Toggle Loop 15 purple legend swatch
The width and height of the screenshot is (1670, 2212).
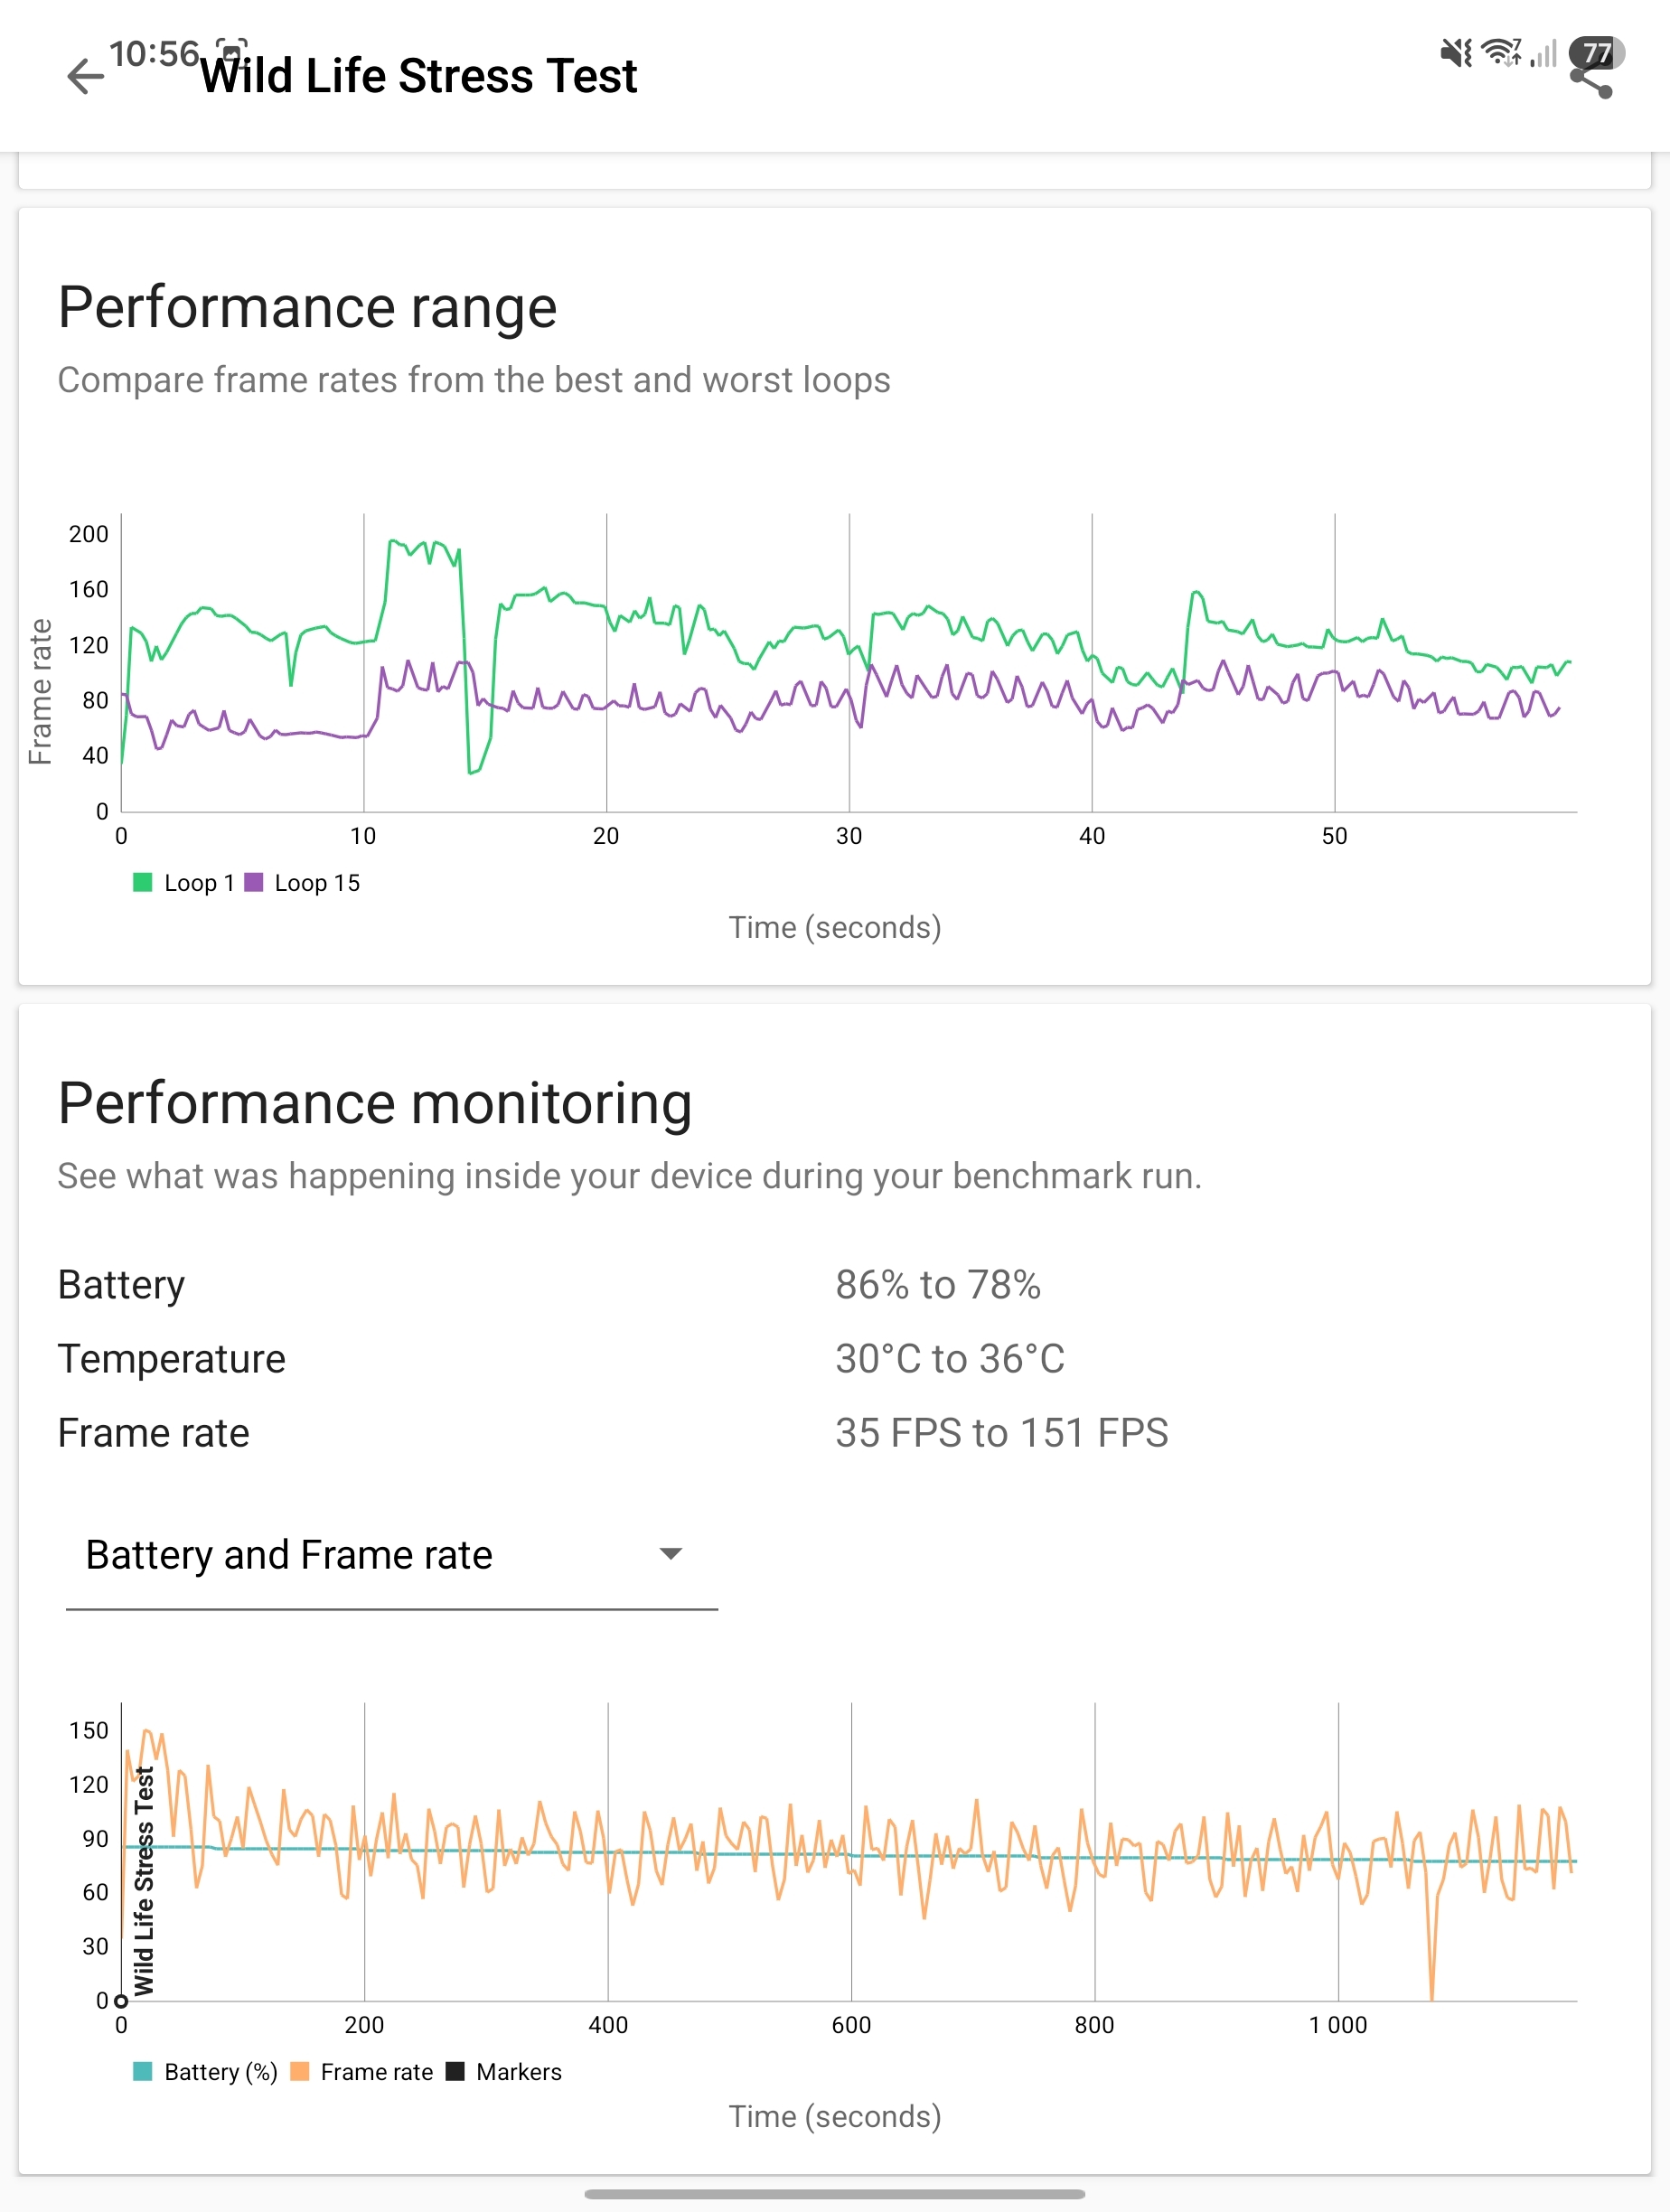point(253,882)
